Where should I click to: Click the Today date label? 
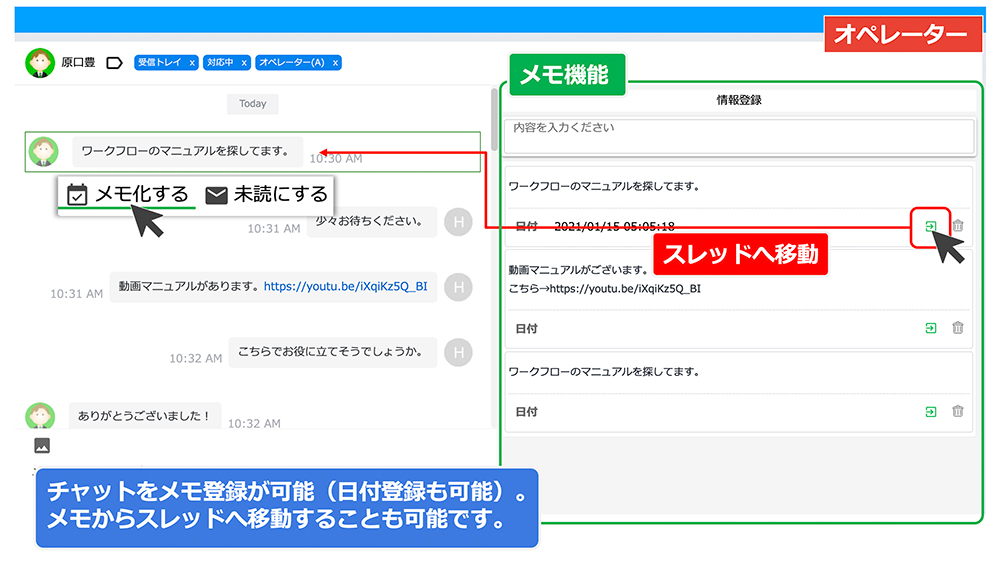click(x=253, y=104)
